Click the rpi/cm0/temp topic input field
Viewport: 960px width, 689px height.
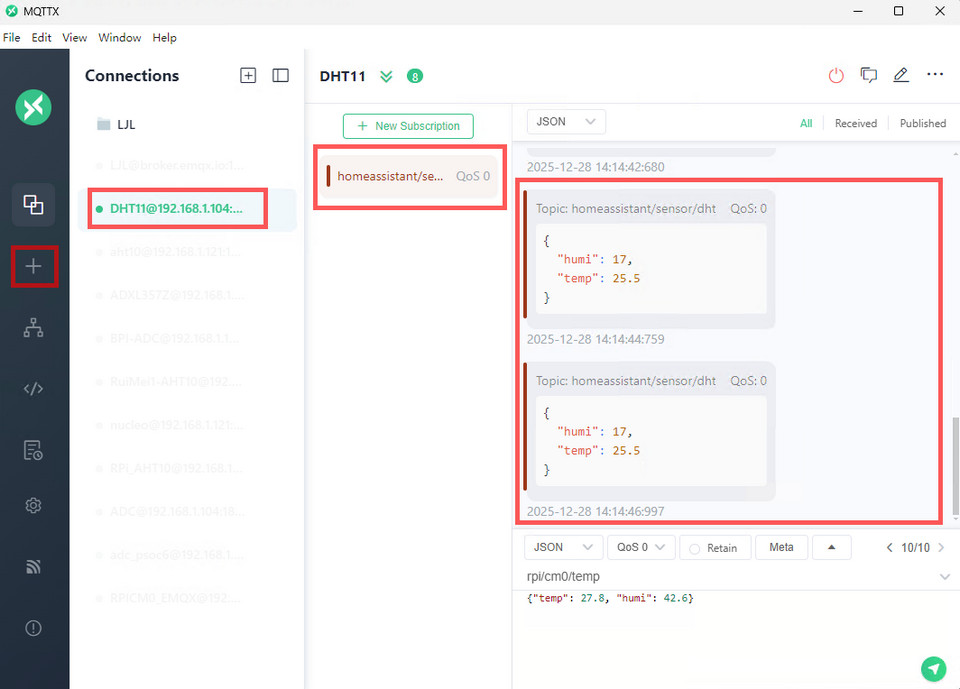coord(730,577)
